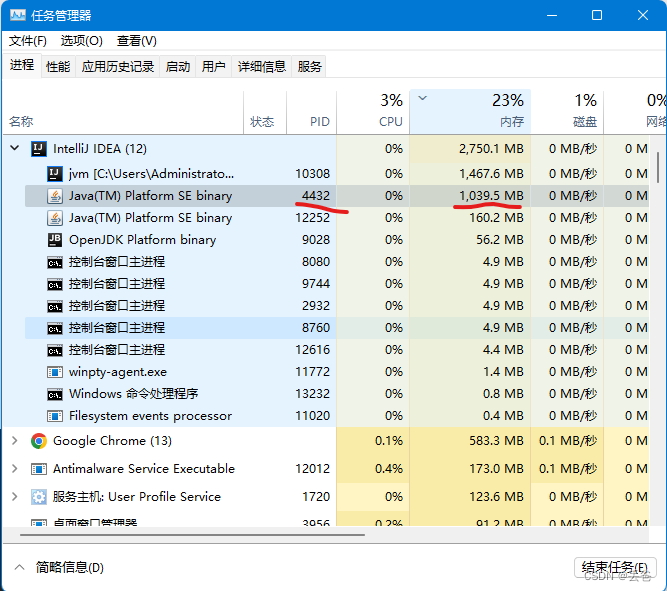This screenshot has height=591, width=667.
Task: Click the vertical scrollbar thumb
Action: coord(658,168)
